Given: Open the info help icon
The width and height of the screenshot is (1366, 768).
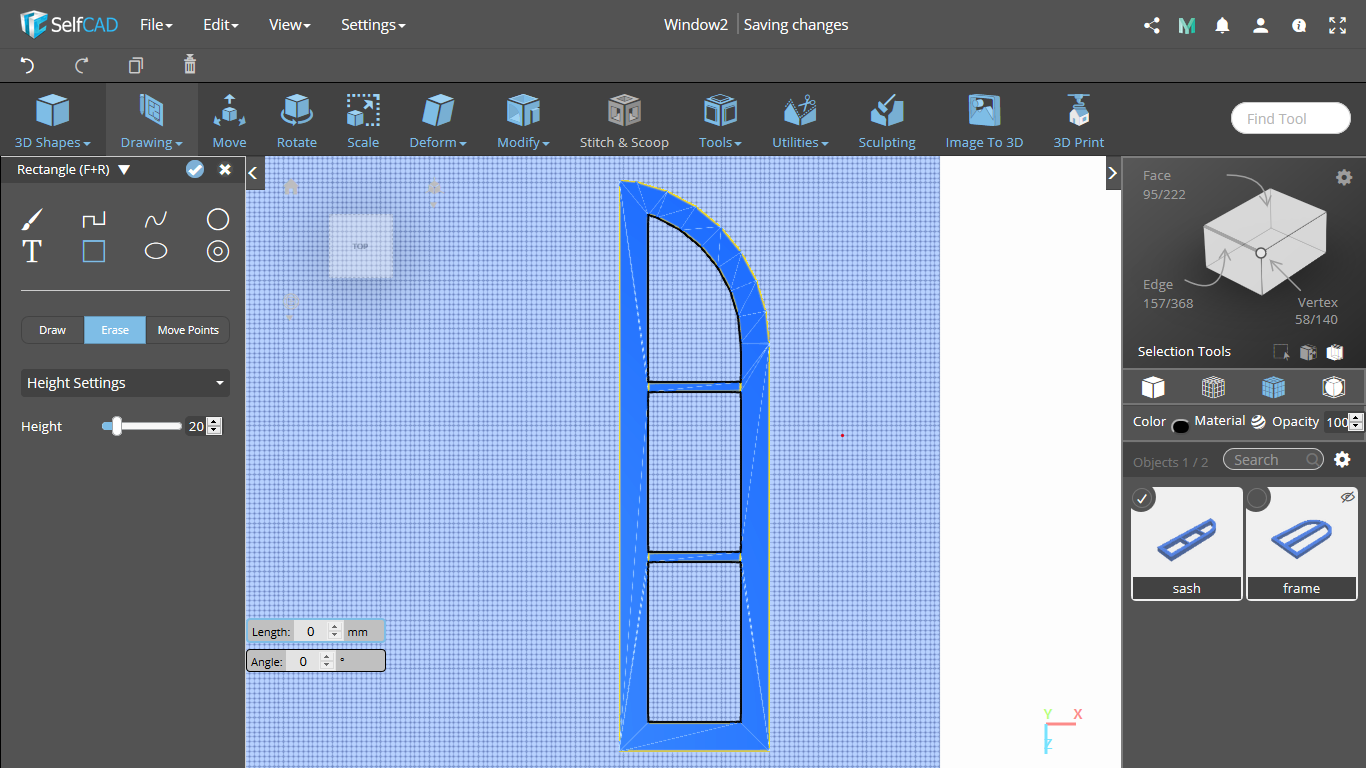Looking at the screenshot, I should tap(1299, 26).
